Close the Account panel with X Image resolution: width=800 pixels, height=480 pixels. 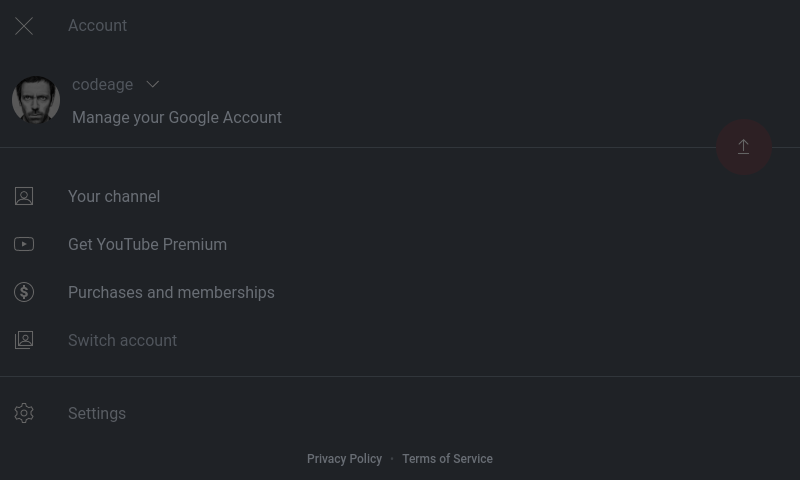[x=24, y=26]
